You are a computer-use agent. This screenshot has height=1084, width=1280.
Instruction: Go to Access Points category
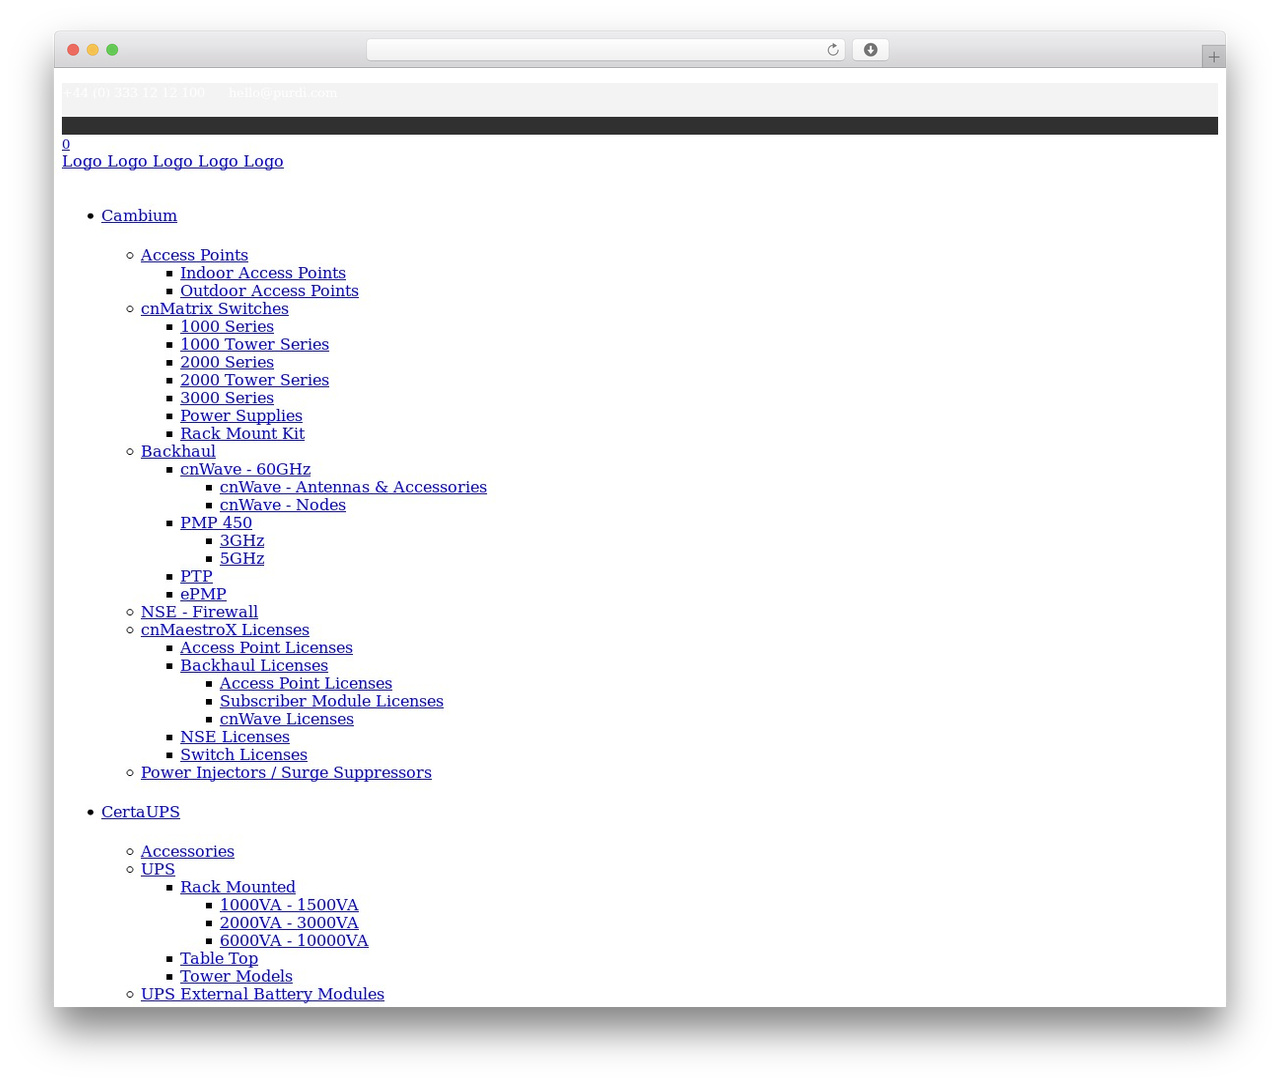pos(194,255)
